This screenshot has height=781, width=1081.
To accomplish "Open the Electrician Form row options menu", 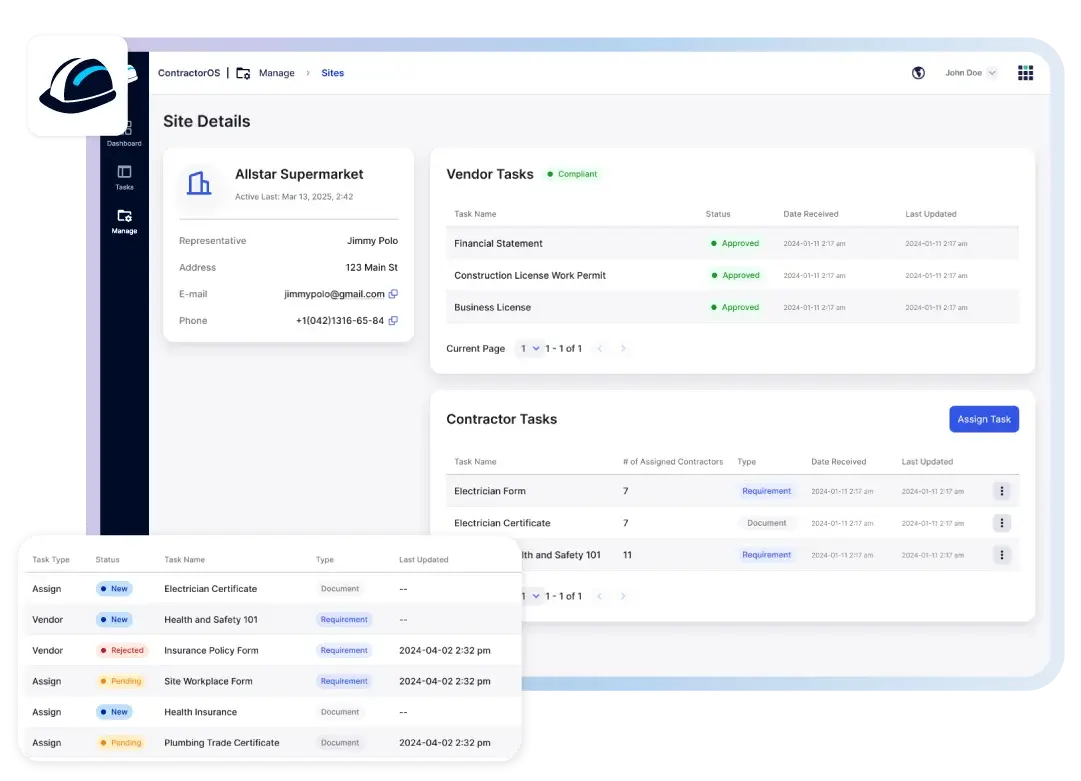I will pyautogui.click(x=1002, y=491).
